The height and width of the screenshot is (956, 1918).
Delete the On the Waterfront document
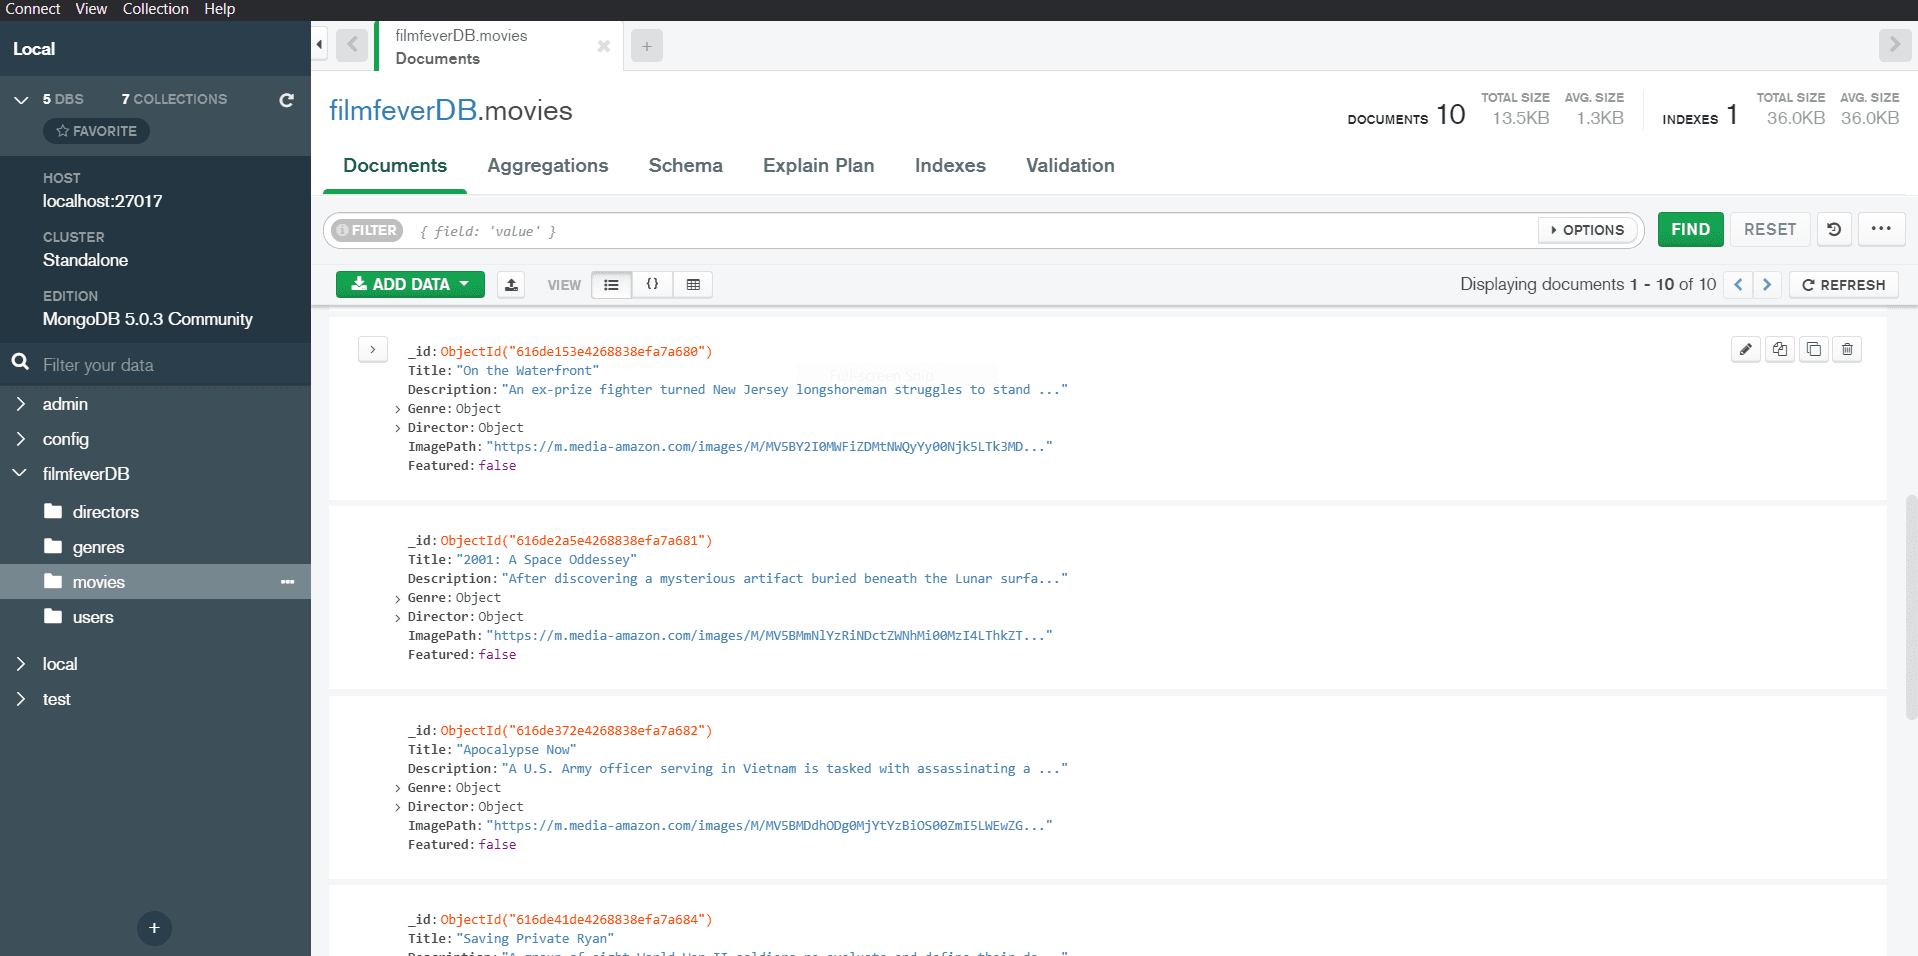(1847, 349)
